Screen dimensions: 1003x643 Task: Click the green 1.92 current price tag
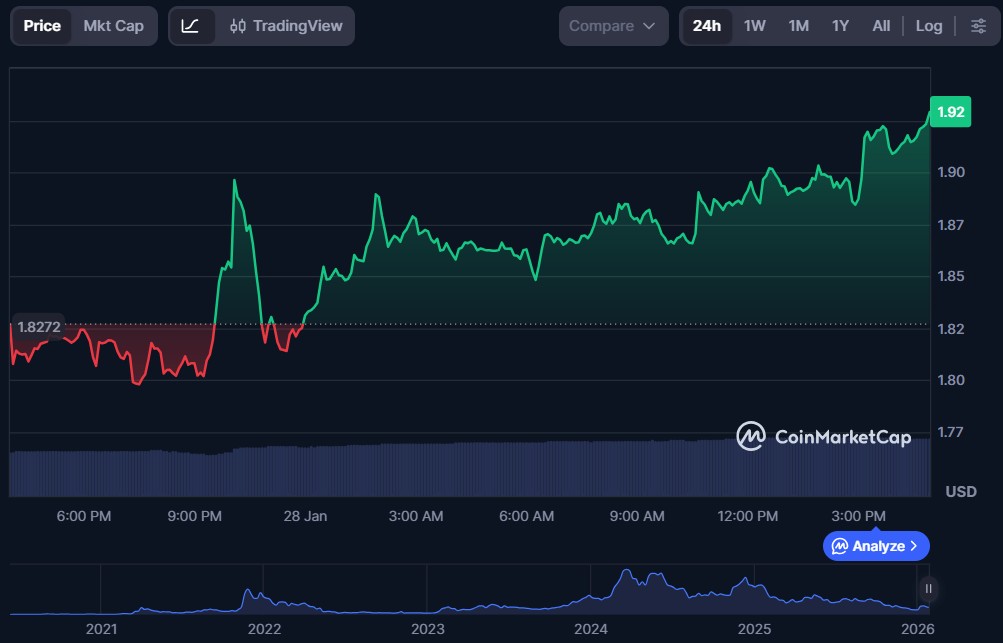(950, 112)
